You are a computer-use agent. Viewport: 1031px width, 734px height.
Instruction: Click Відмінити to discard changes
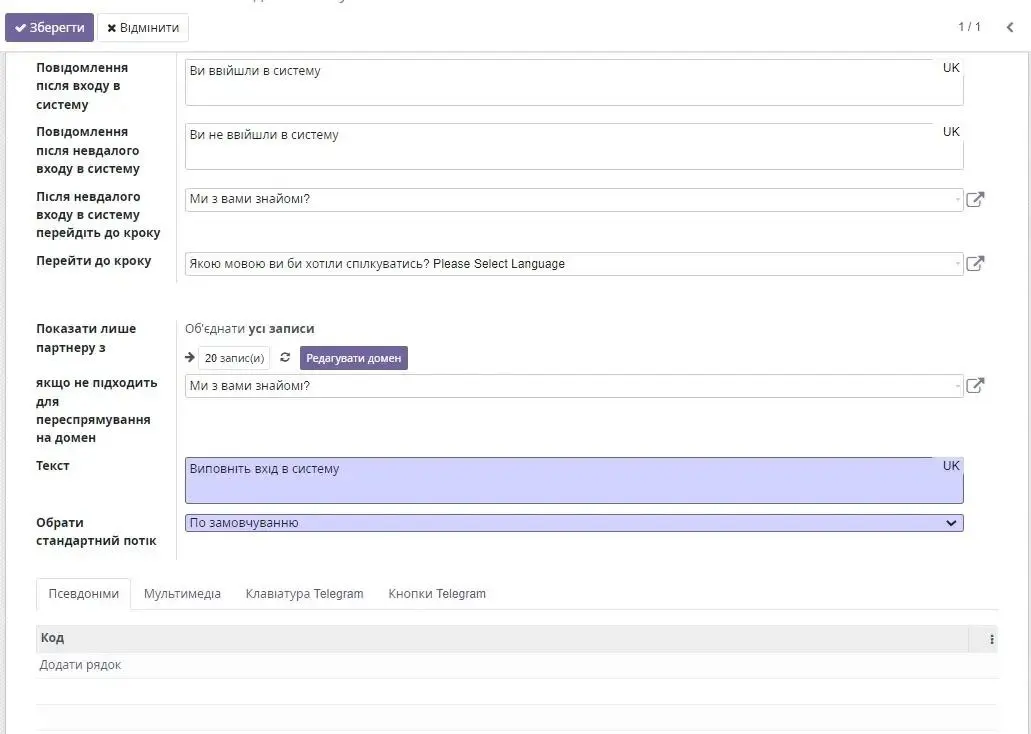click(143, 28)
